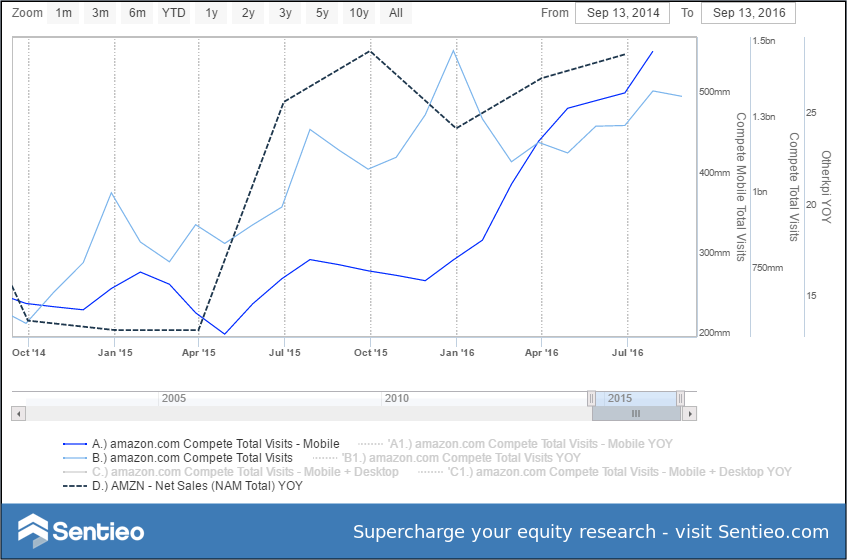
Task: Enable series C1 Mobile + Desktop YOY
Action: click(604, 472)
